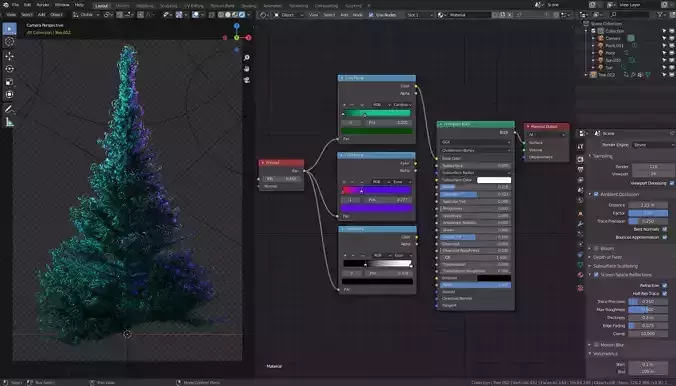Toggle camera view with camera icon

pos(247,80)
